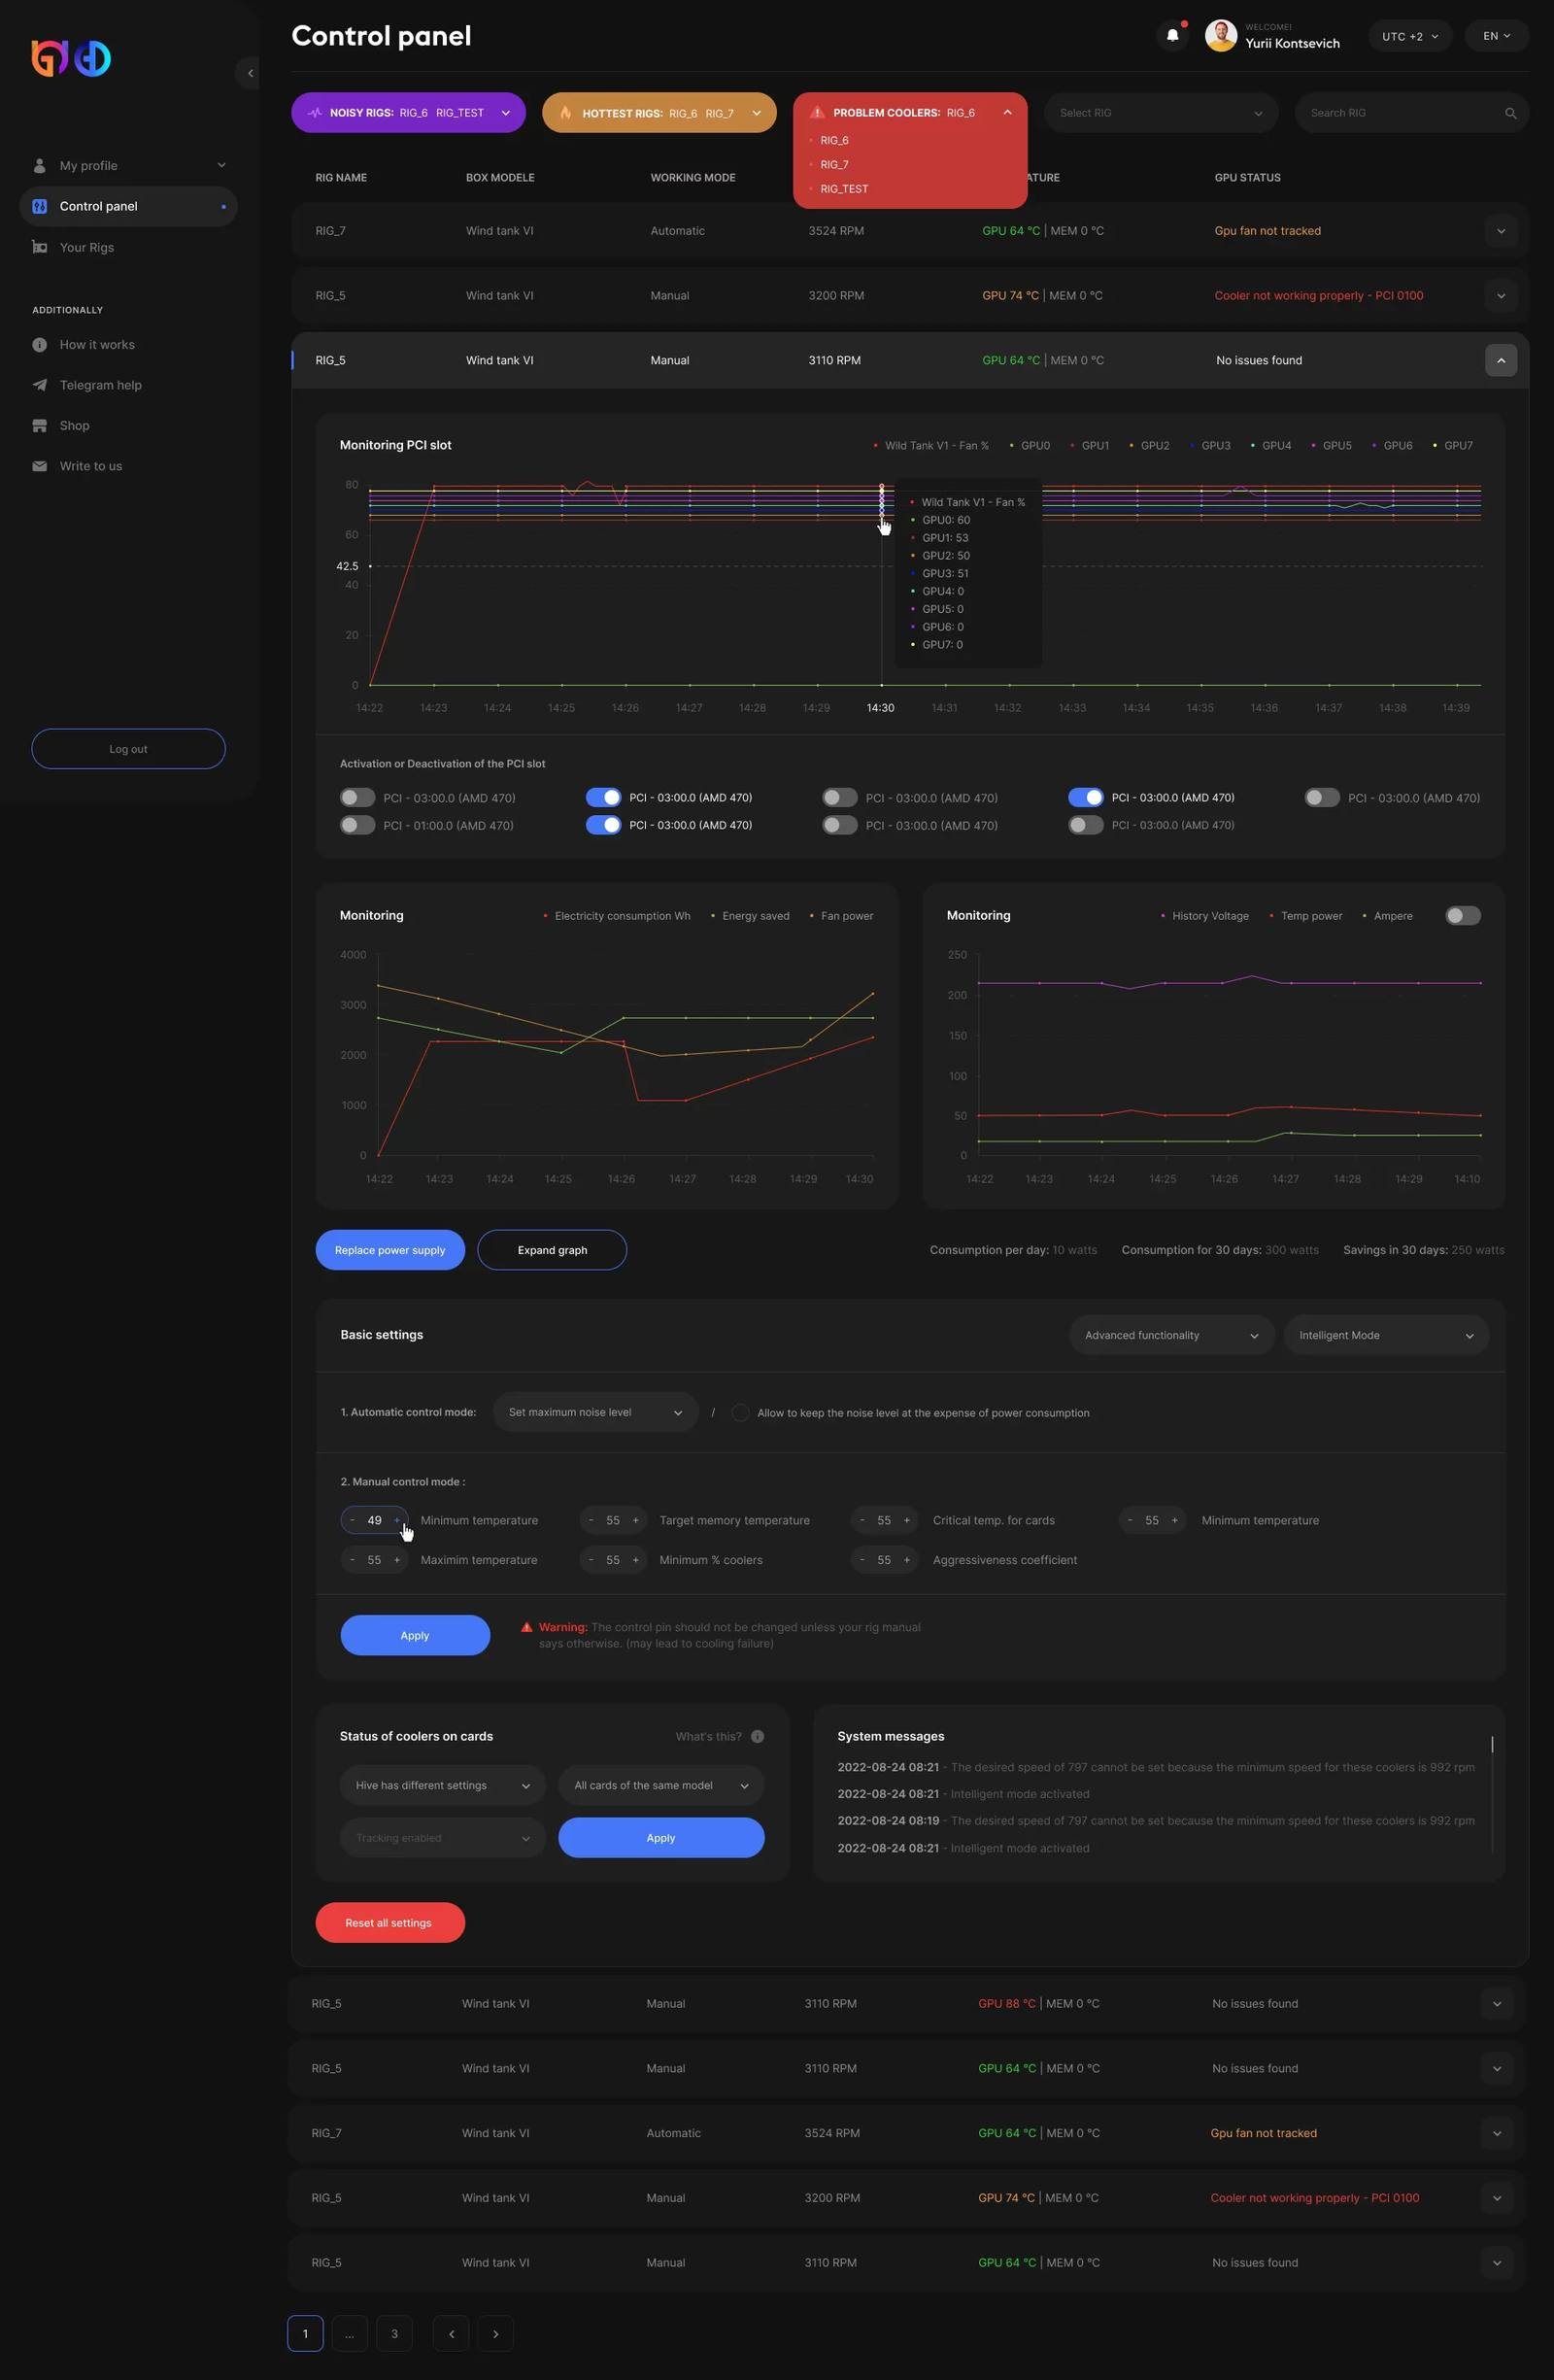Click the What's this info icon

coord(757,1736)
